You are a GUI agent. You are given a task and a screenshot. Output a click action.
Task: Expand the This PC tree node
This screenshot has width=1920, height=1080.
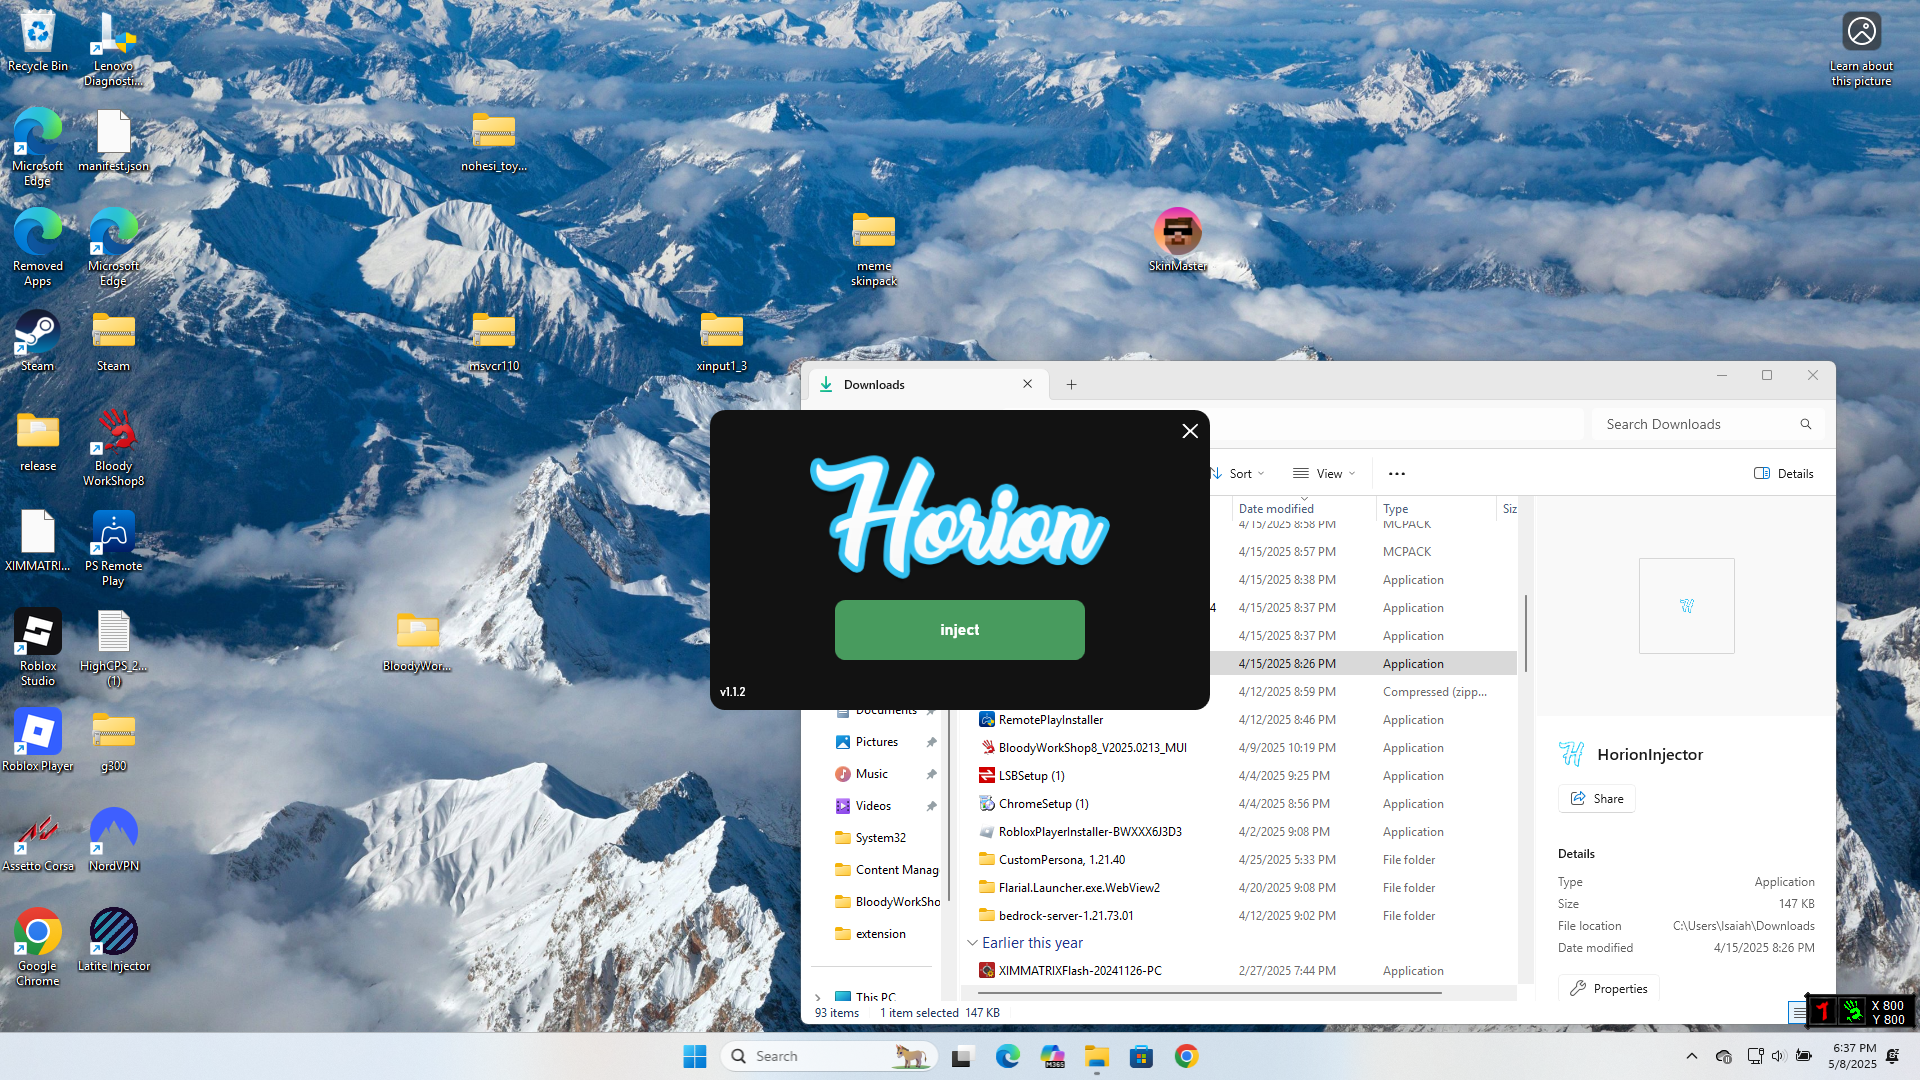click(x=818, y=997)
